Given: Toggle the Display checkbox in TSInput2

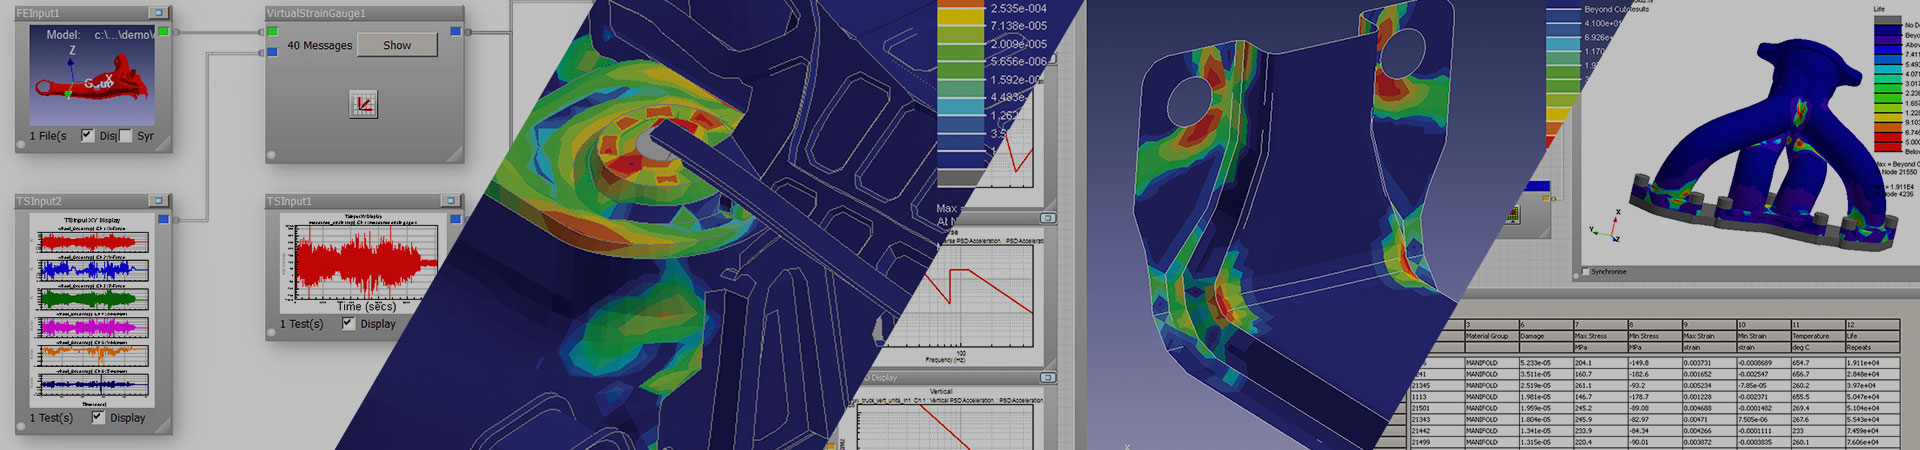Looking at the screenshot, I should click(x=98, y=417).
